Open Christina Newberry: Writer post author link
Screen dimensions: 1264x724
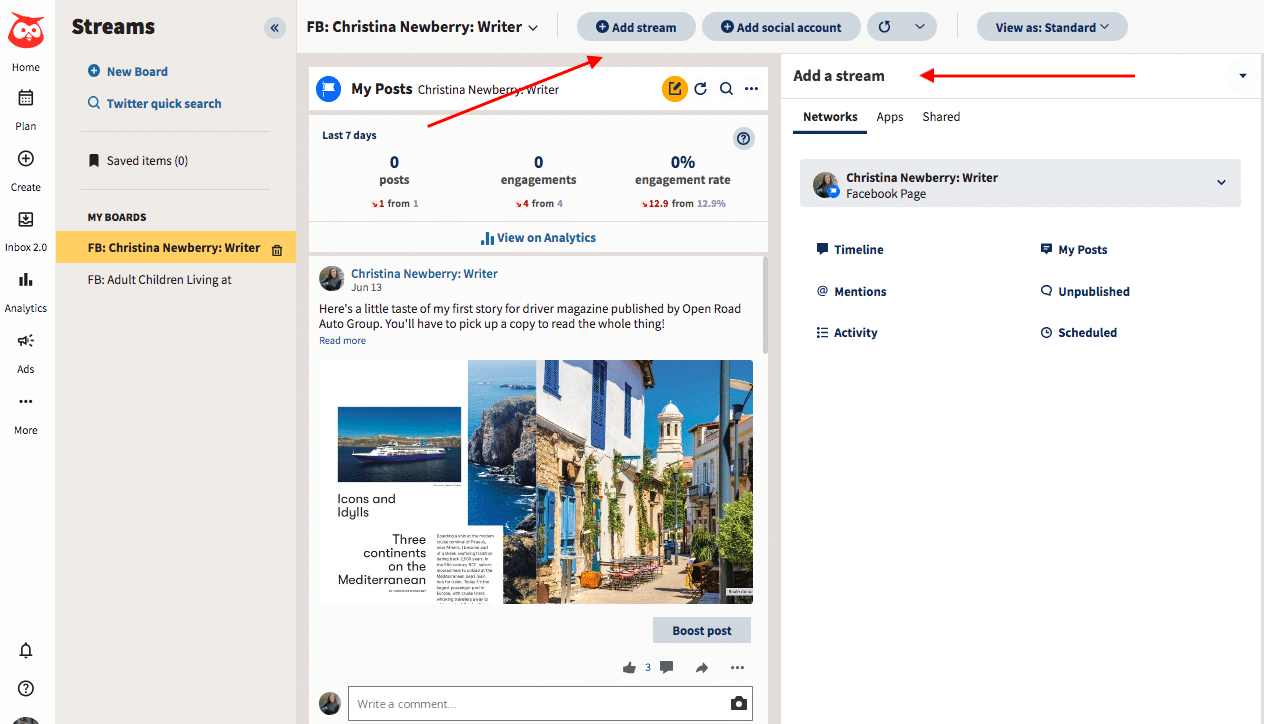pyautogui.click(x=424, y=274)
